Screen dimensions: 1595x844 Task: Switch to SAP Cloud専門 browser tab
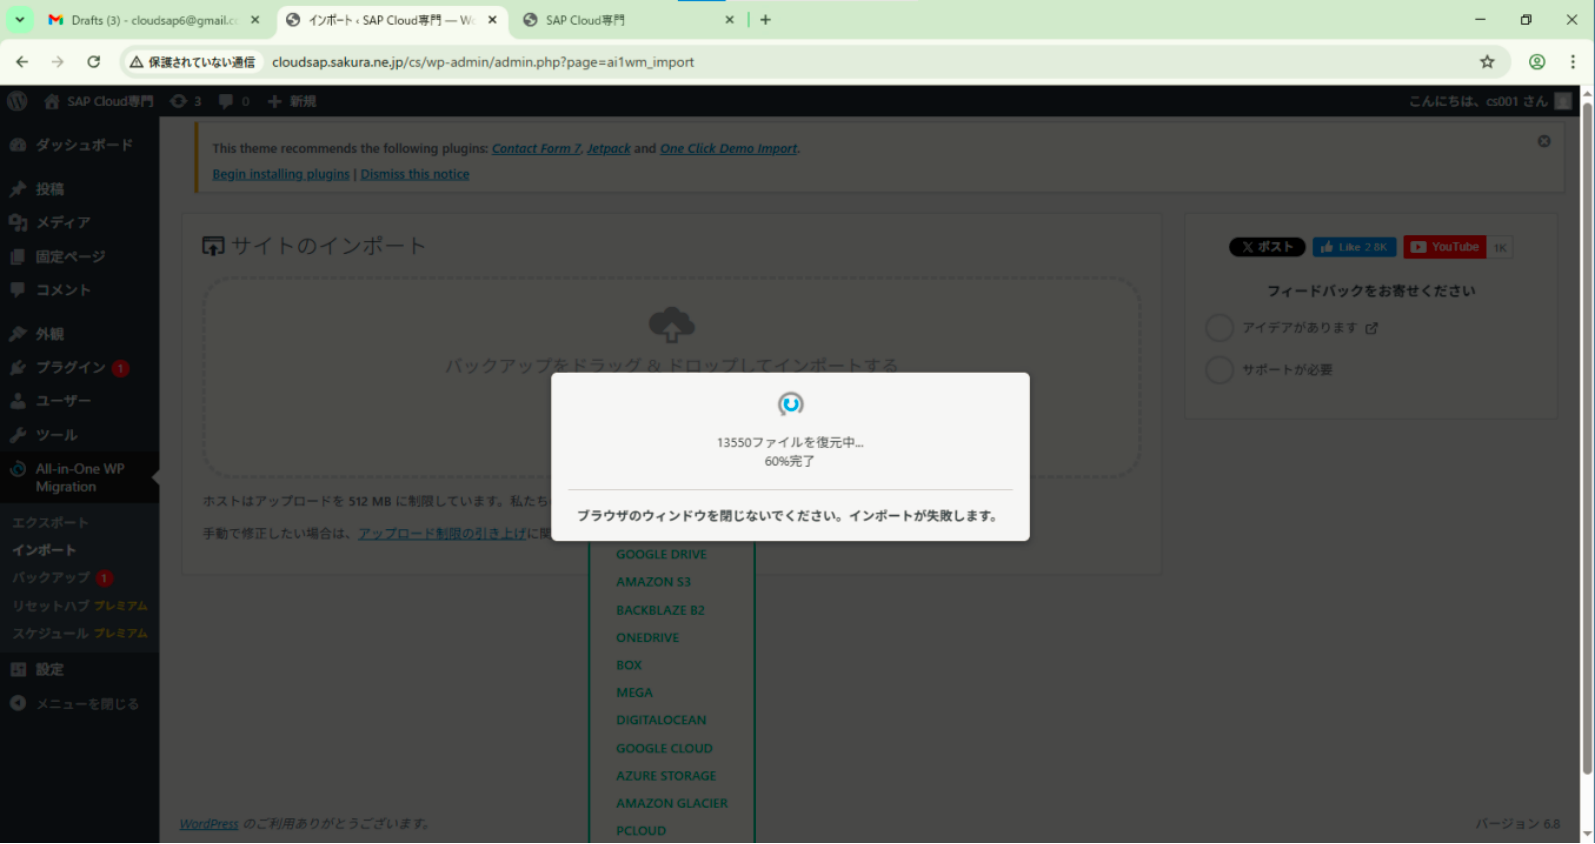(x=630, y=20)
